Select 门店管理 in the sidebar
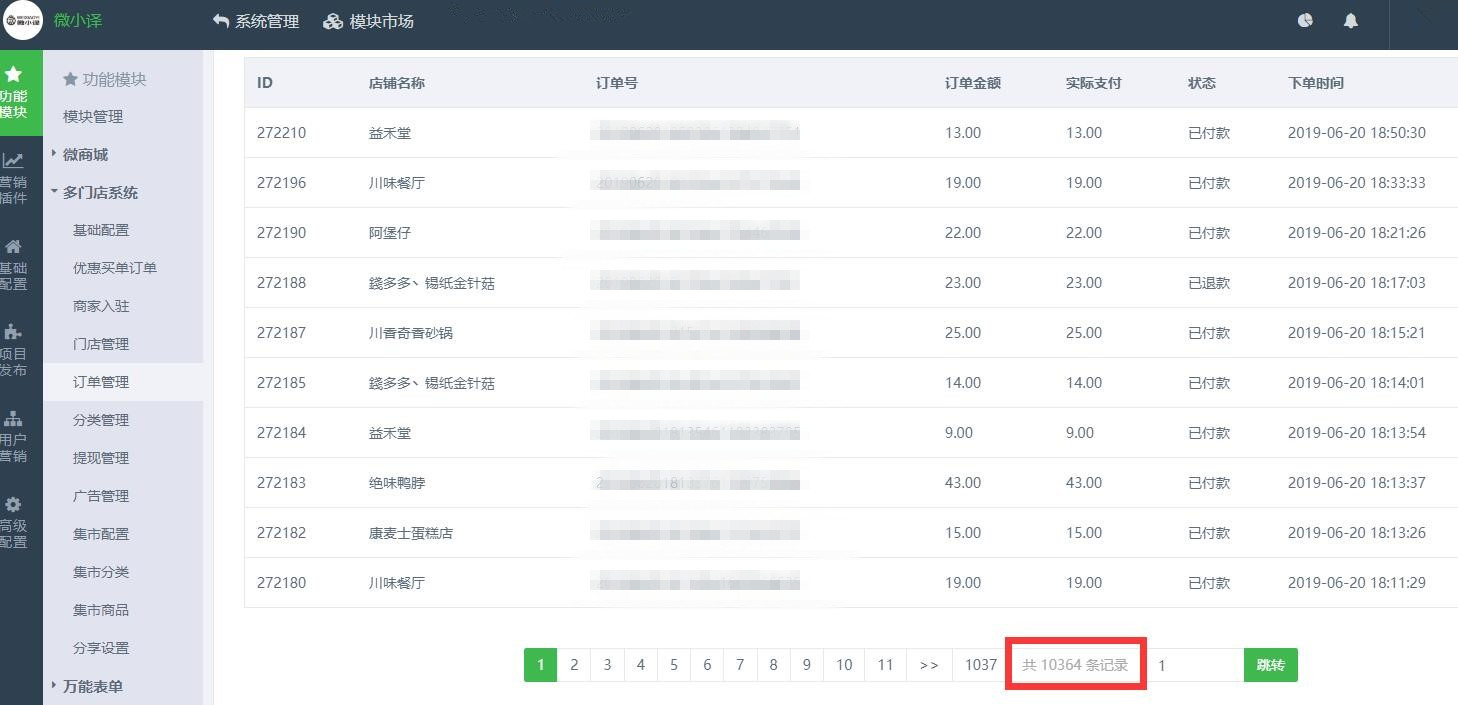This screenshot has height=705, width=1458. tap(101, 344)
